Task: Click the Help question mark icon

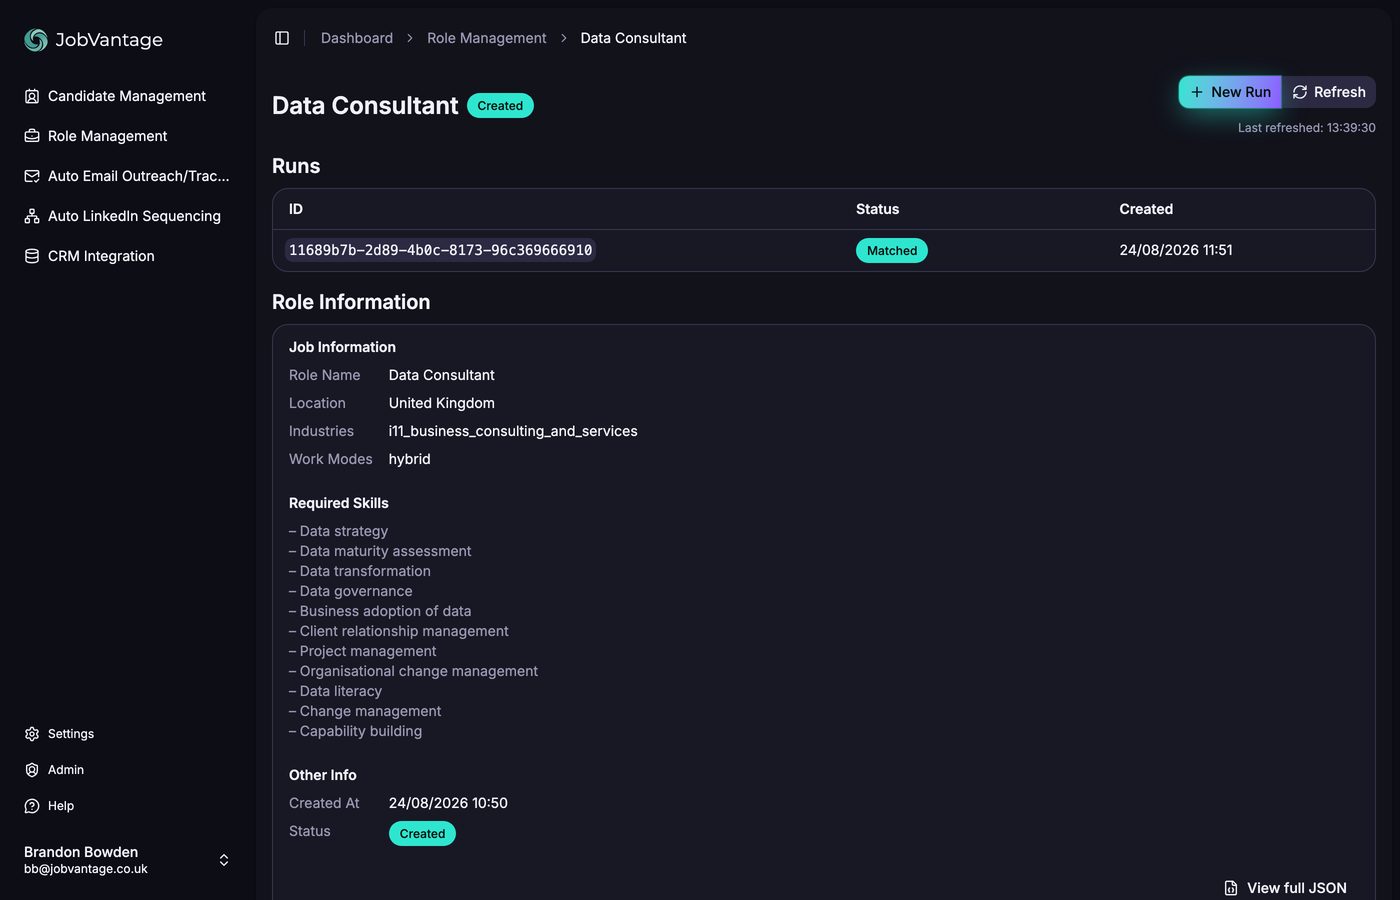Action: pos(32,806)
